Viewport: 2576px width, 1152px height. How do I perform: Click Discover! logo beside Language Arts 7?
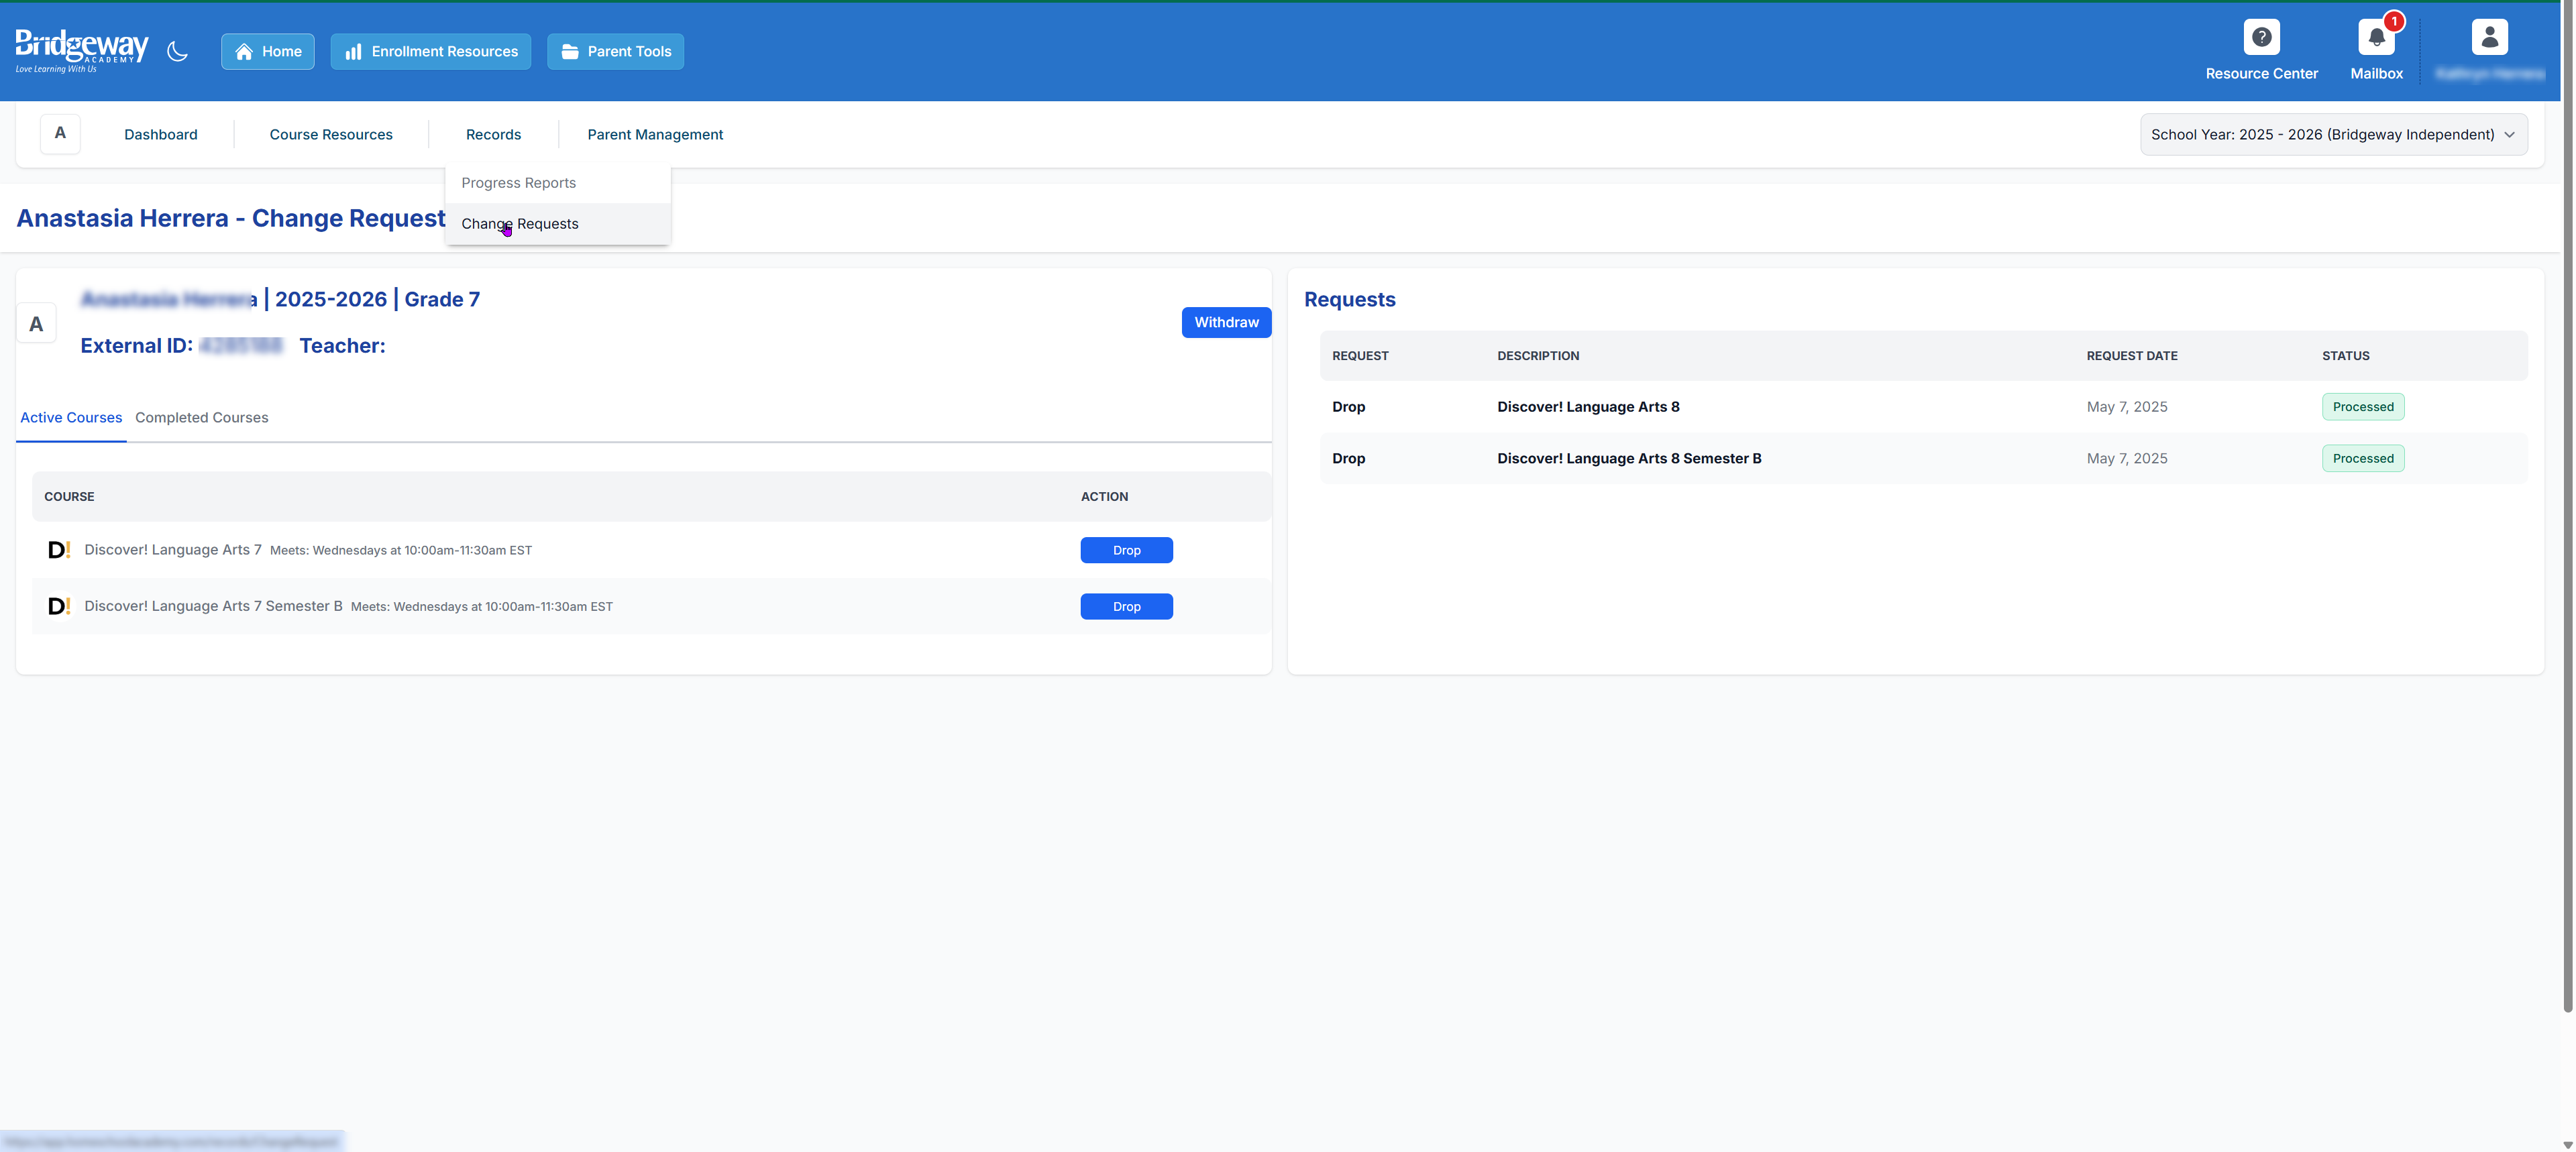pyautogui.click(x=59, y=550)
